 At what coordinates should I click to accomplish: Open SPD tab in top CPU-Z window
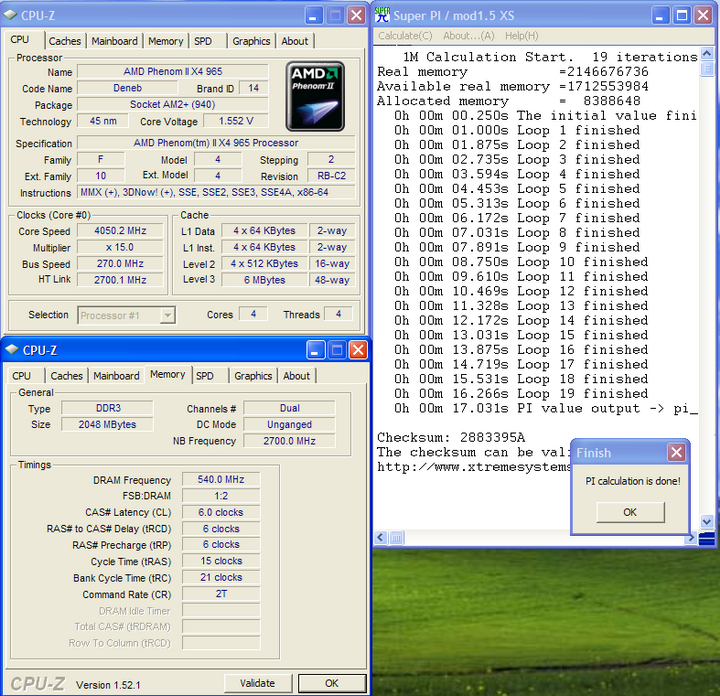click(203, 41)
